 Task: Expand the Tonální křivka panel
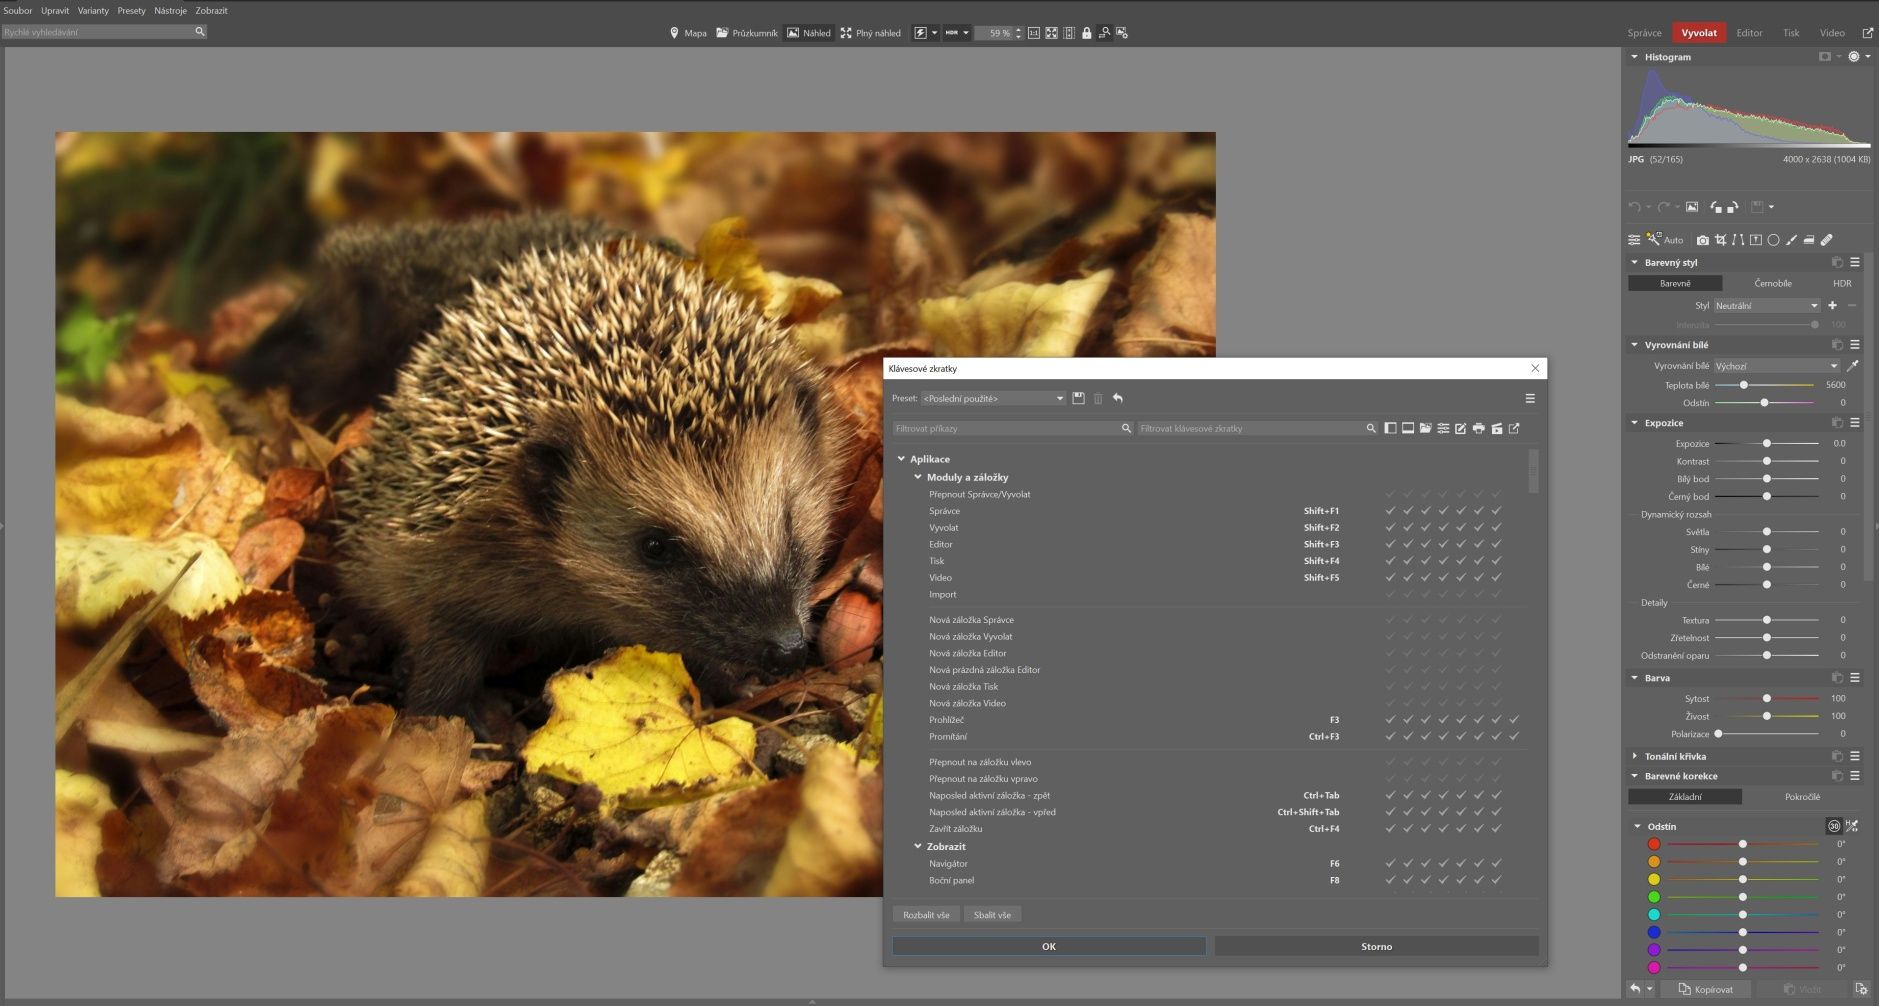1635,756
